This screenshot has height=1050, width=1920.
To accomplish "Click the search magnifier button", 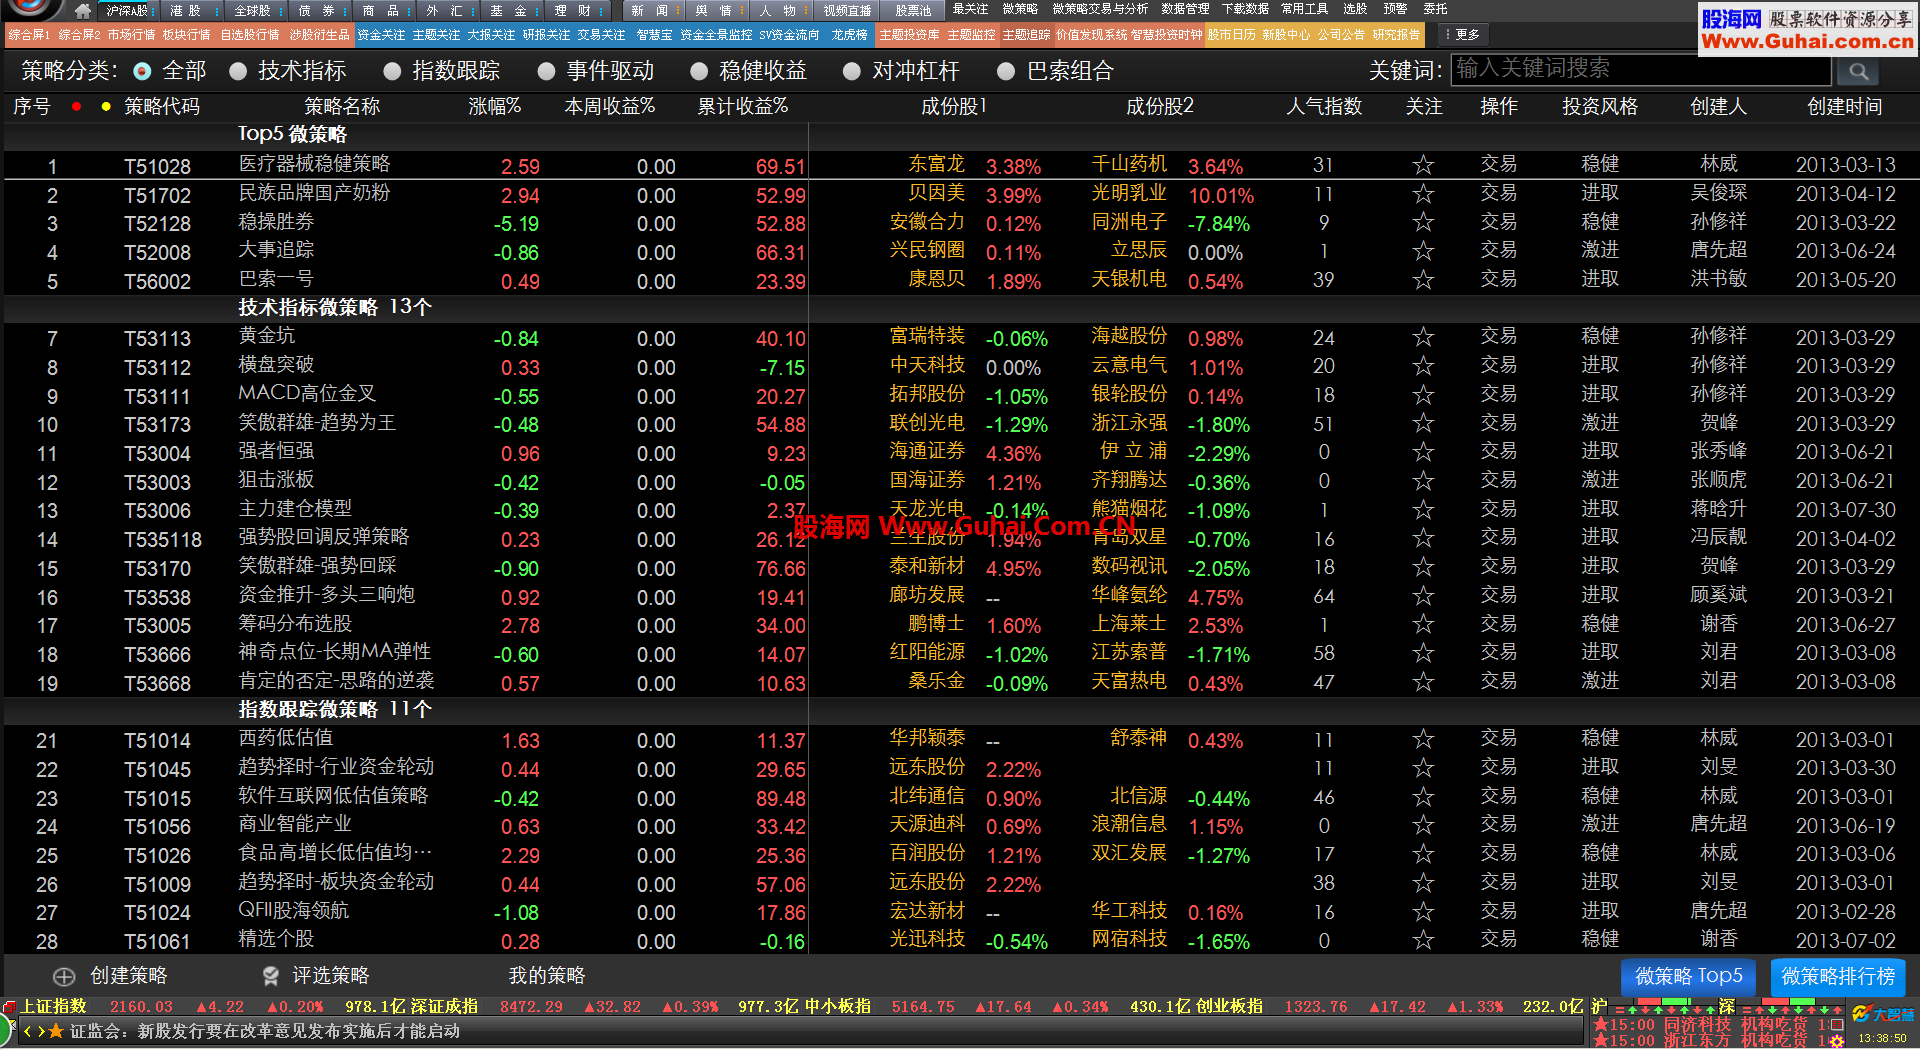I will coord(1858,71).
